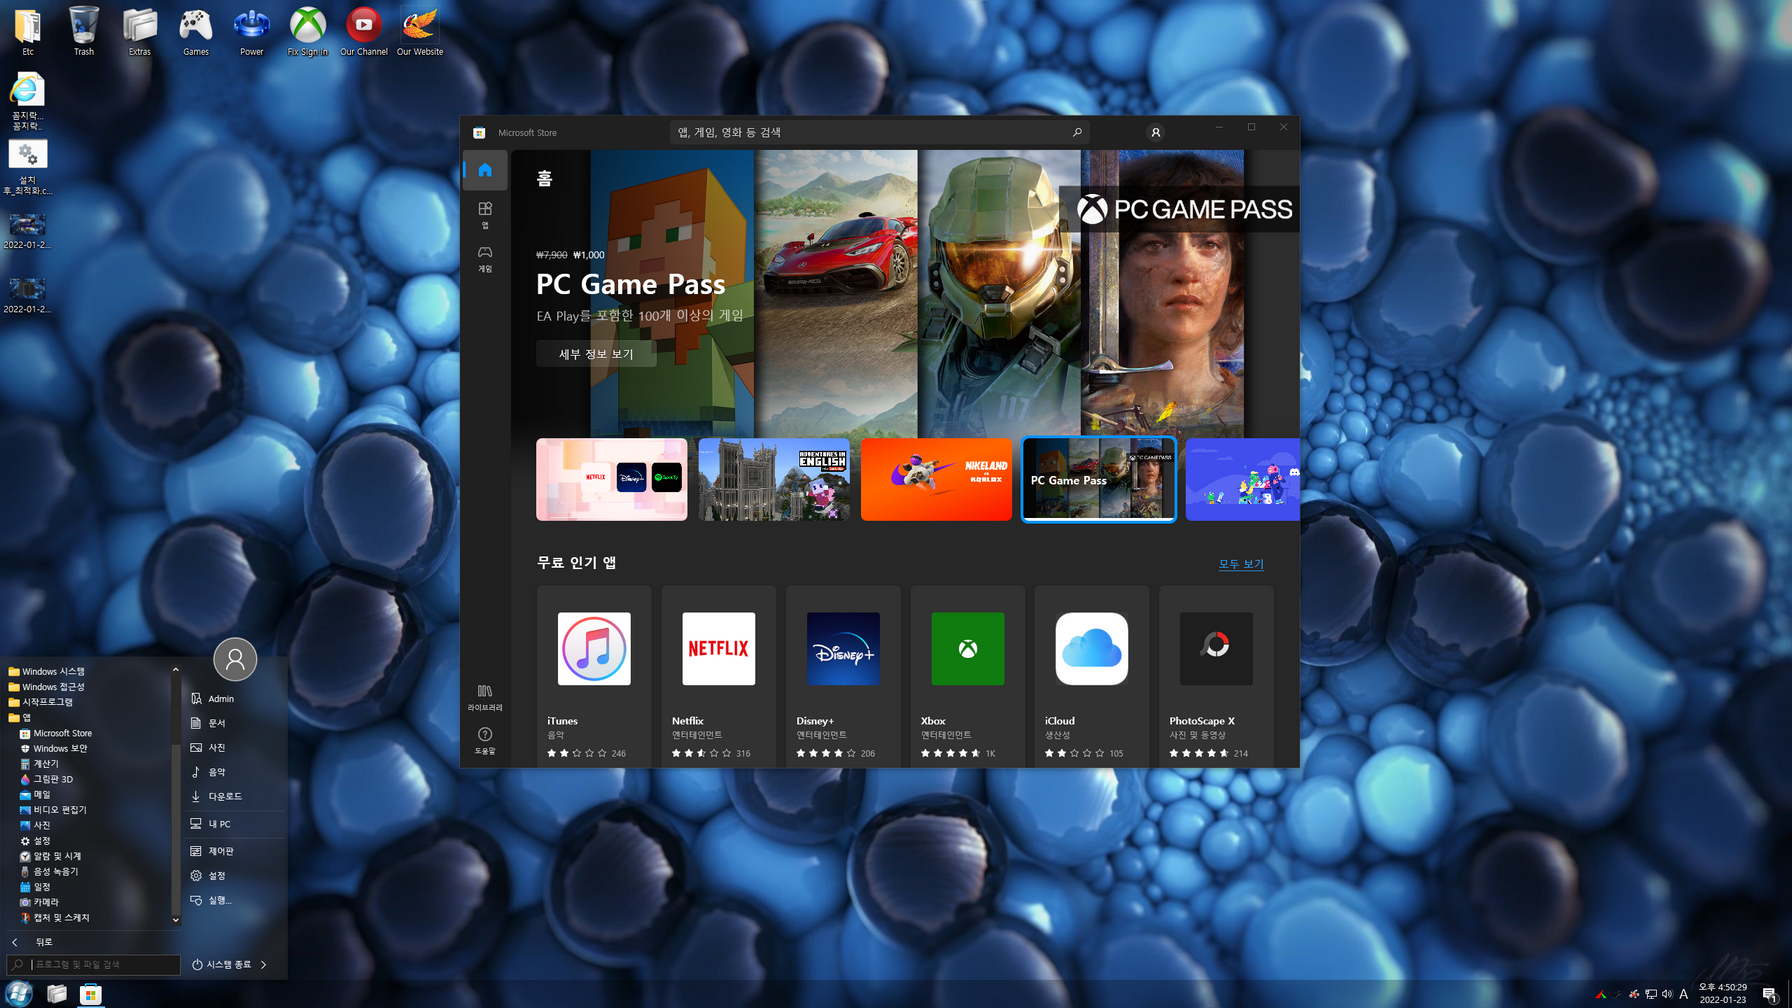Open the file explorer taskbar icon
The image size is (1792, 1008).
click(56, 994)
